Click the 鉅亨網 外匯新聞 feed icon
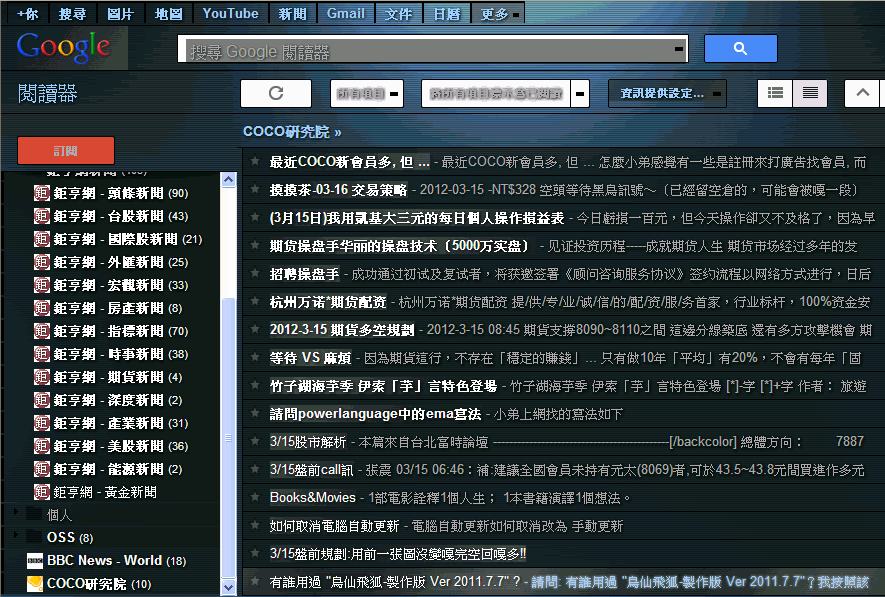The image size is (885, 597). 42,262
